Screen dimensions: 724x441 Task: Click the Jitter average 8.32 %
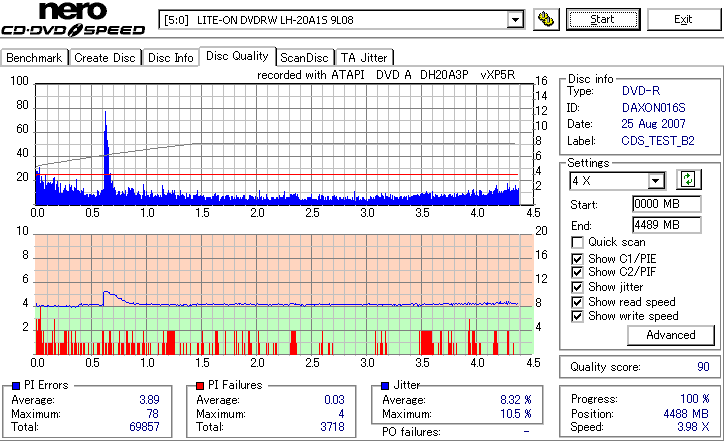[x=516, y=399]
